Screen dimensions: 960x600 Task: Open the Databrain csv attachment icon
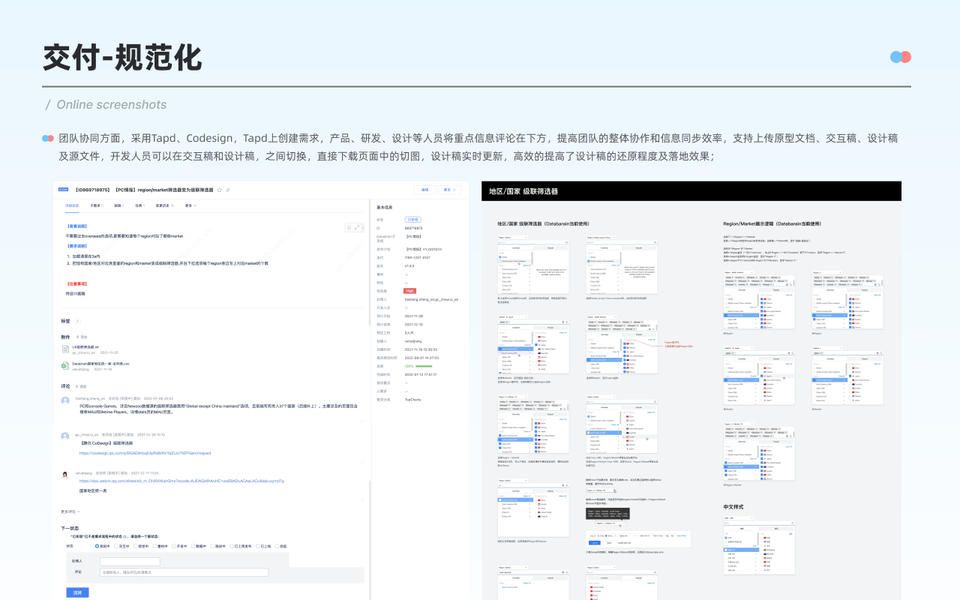pyautogui.click(x=65, y=366)
